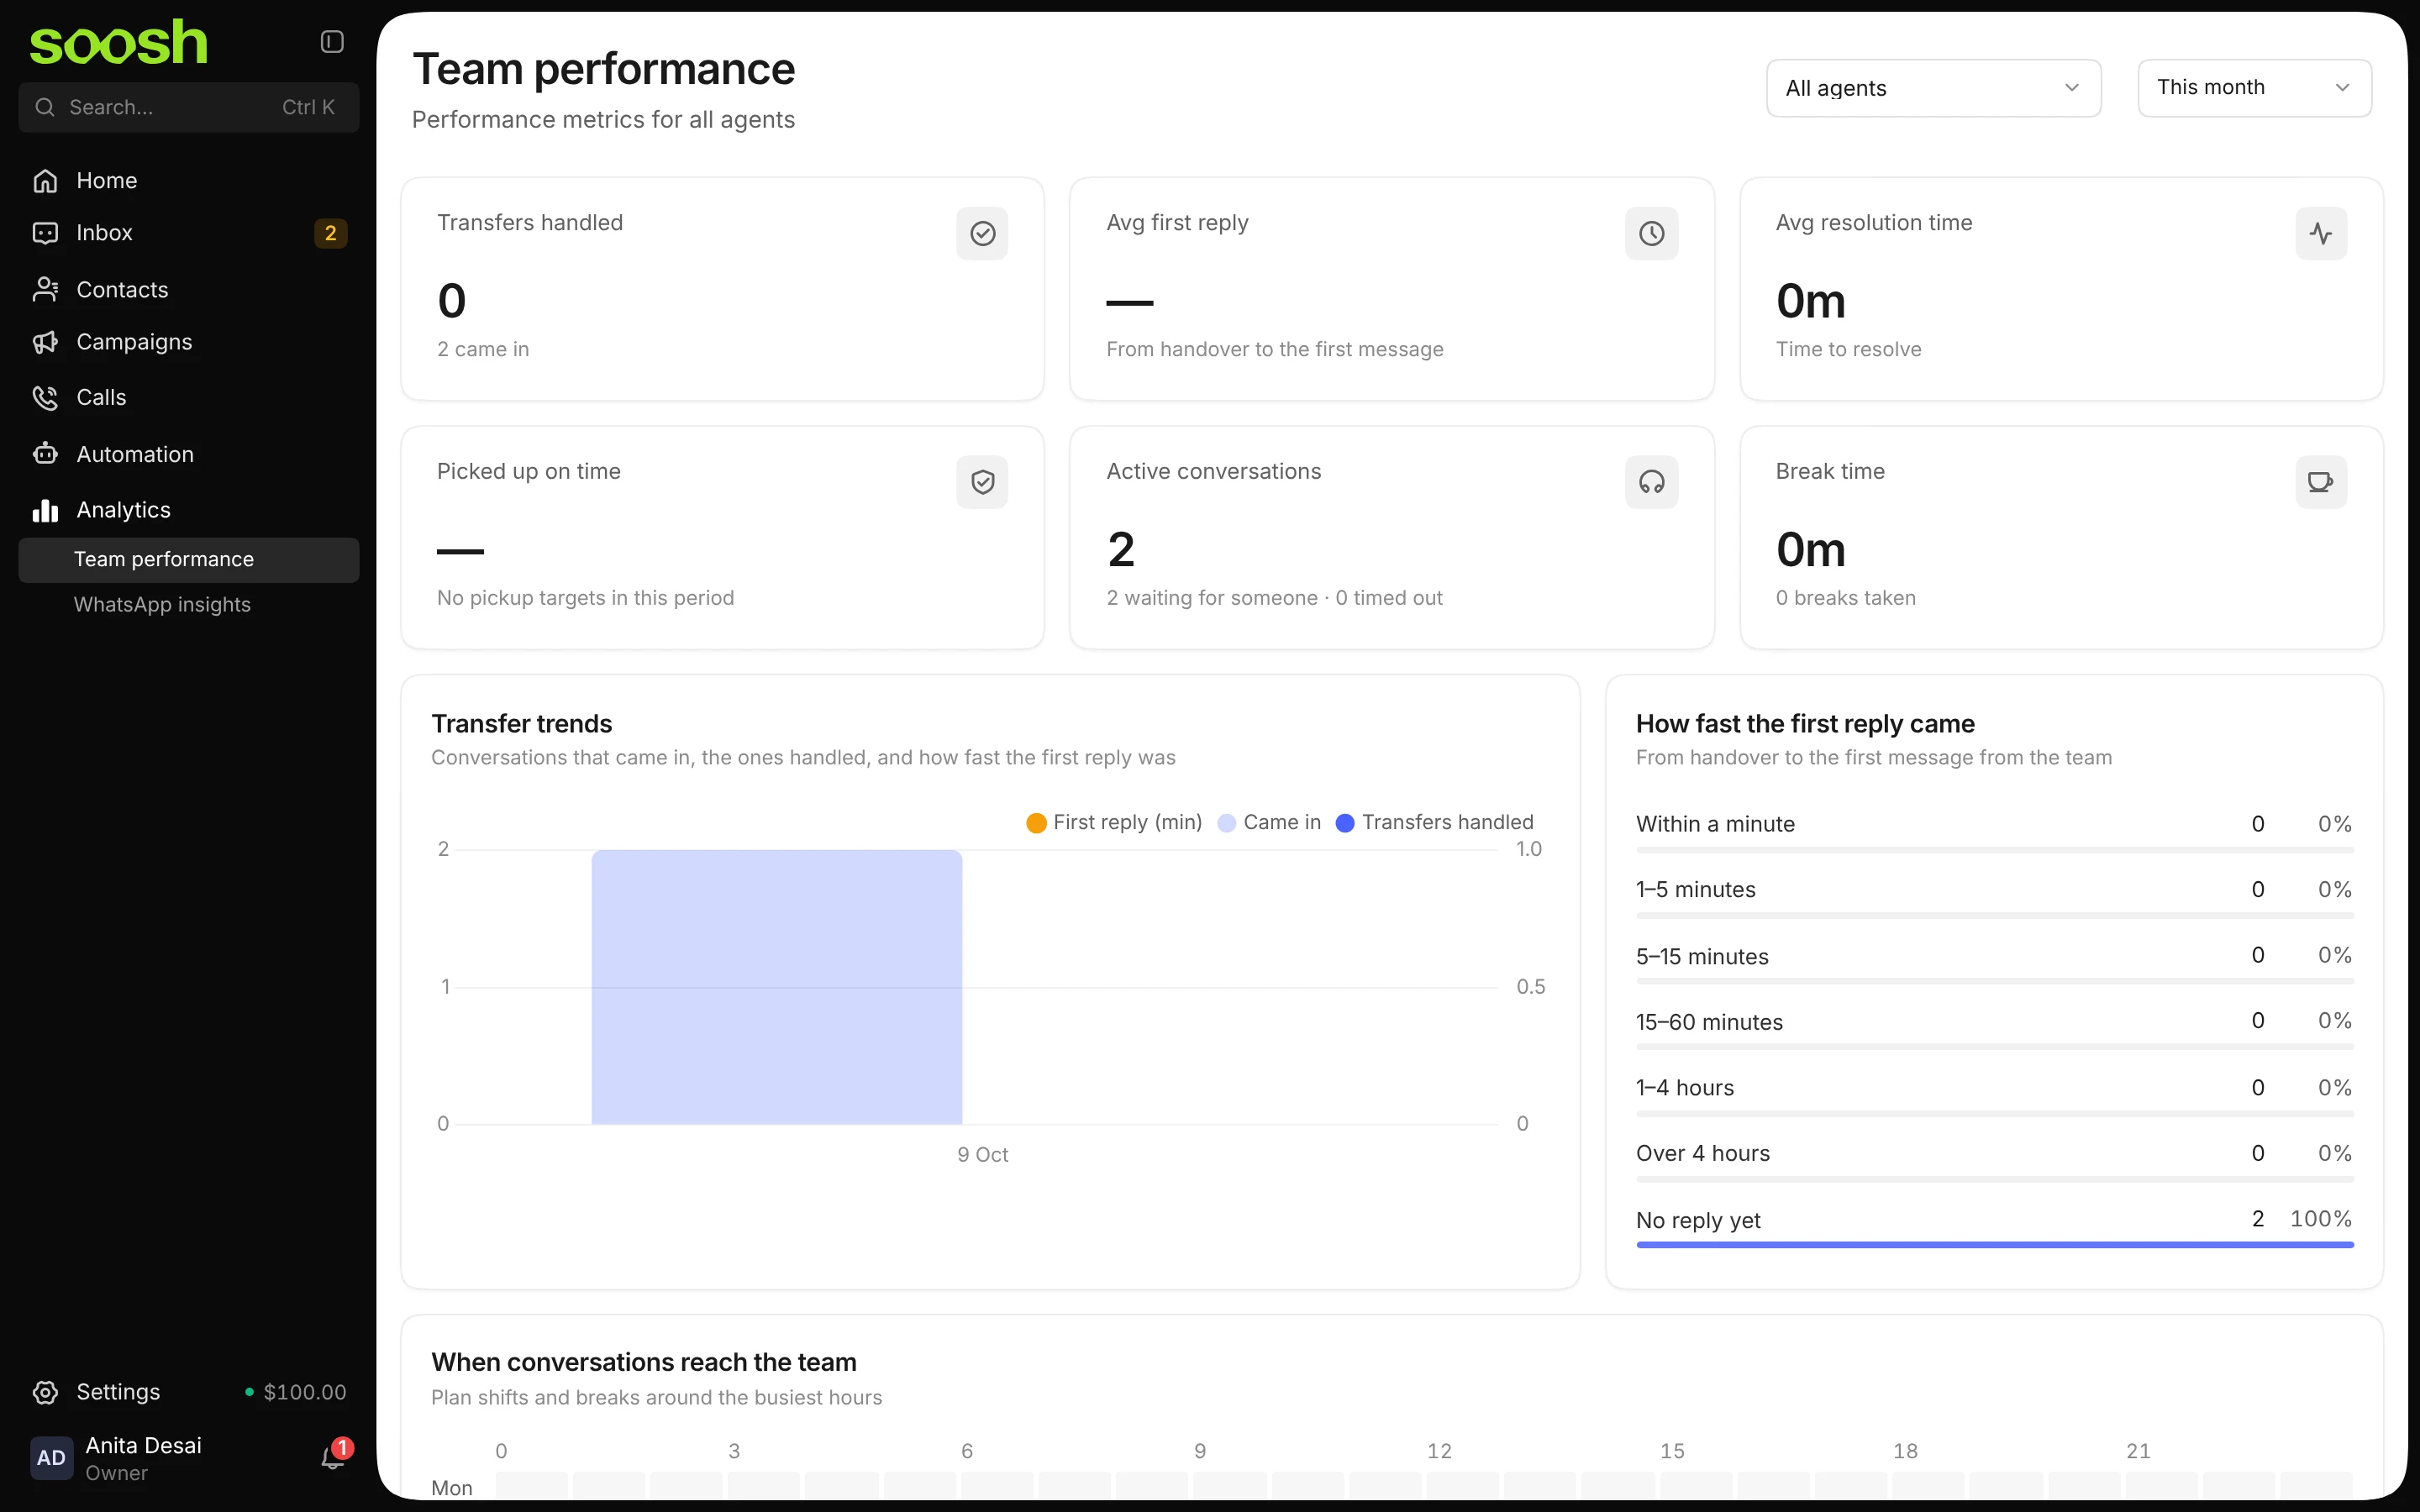Click the 'Within a minute' row label
The height and width of the screenshot is (1512, 2420).
point(1715,824)
